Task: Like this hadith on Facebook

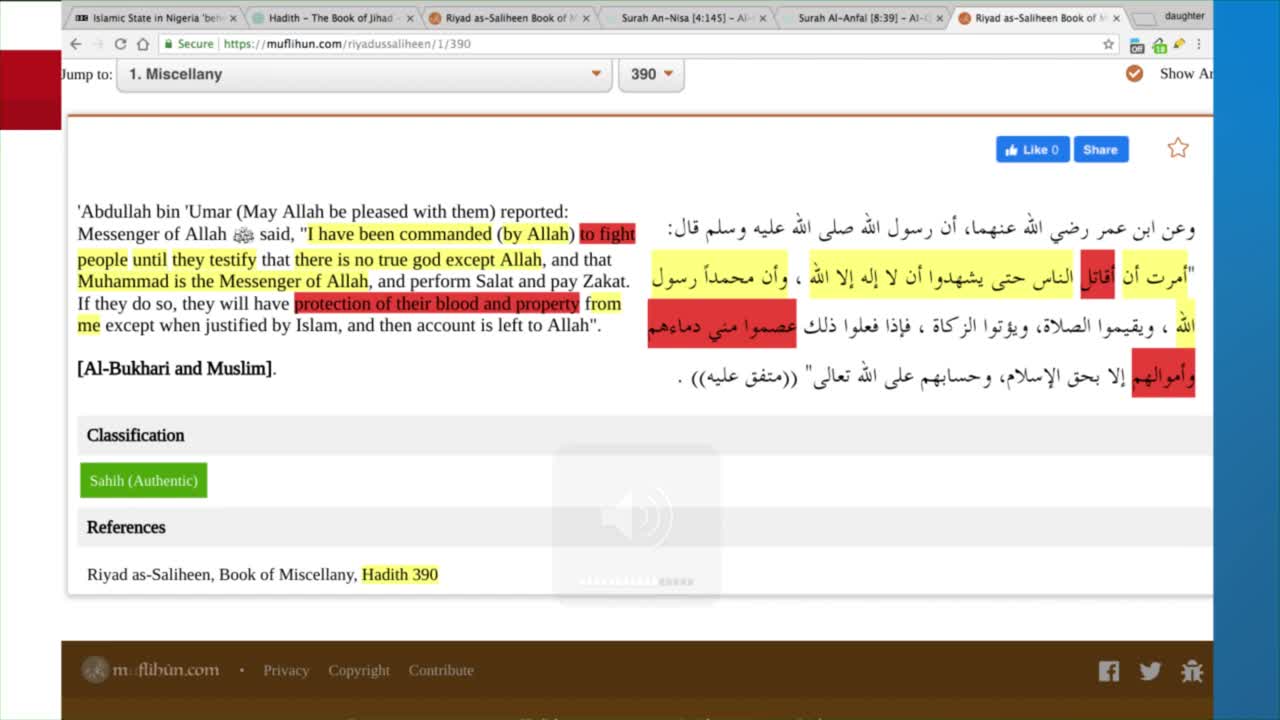Action: click(x=1032, y=150)
